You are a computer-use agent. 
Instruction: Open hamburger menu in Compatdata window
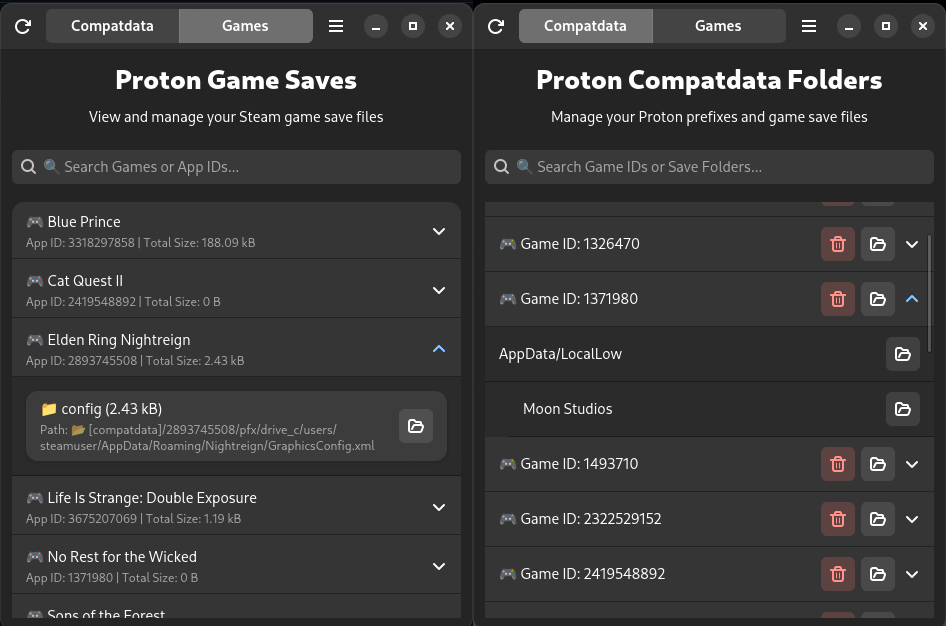tap(809, 26)
